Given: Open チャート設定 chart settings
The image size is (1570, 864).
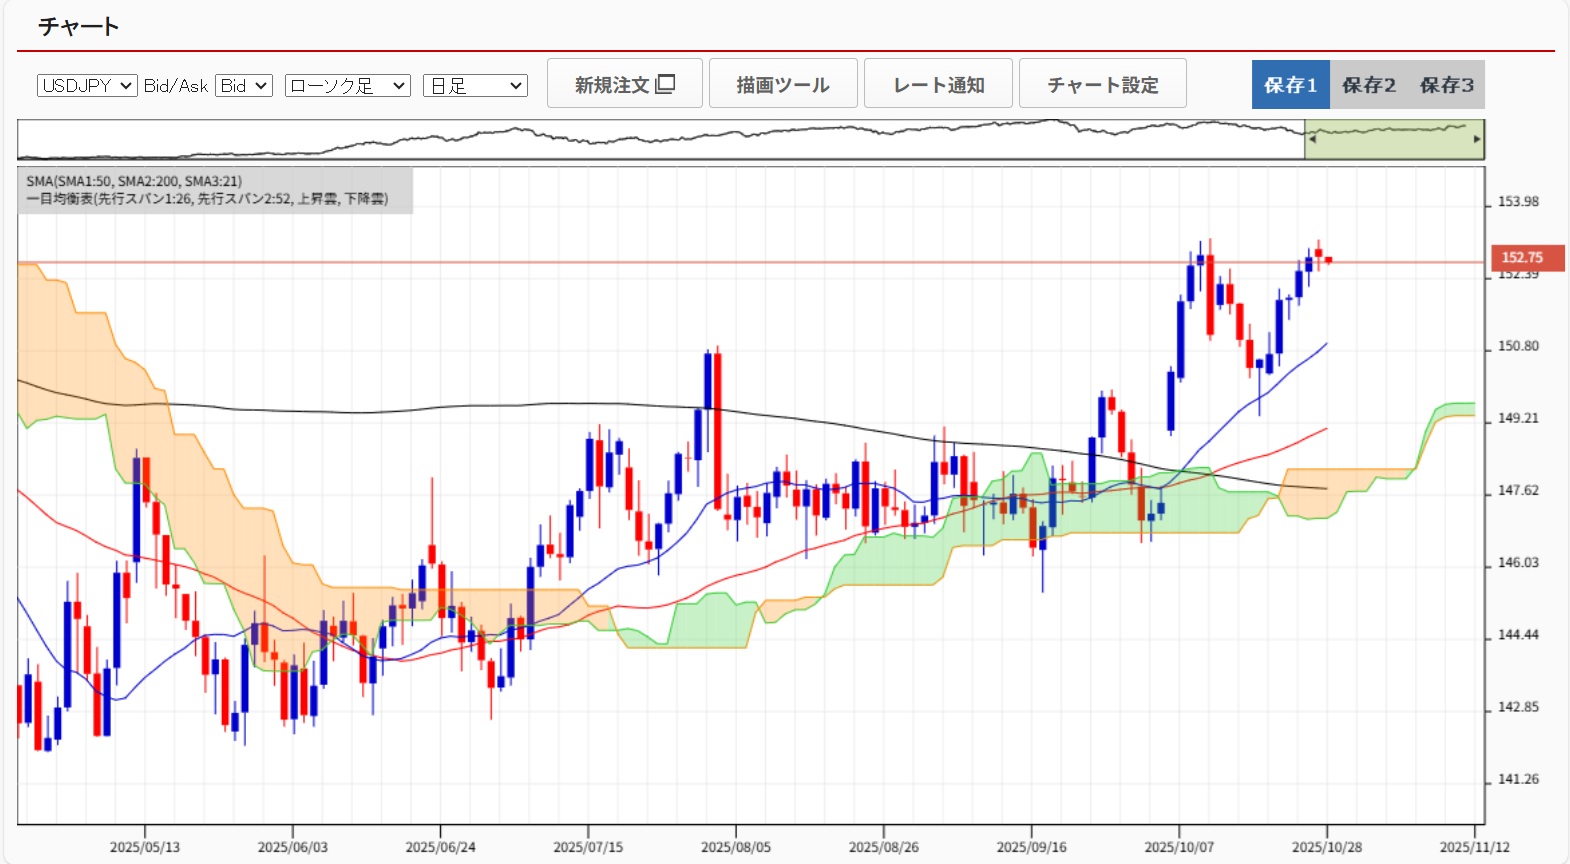Looking at the screenshot, I should tap(1102, 84).
